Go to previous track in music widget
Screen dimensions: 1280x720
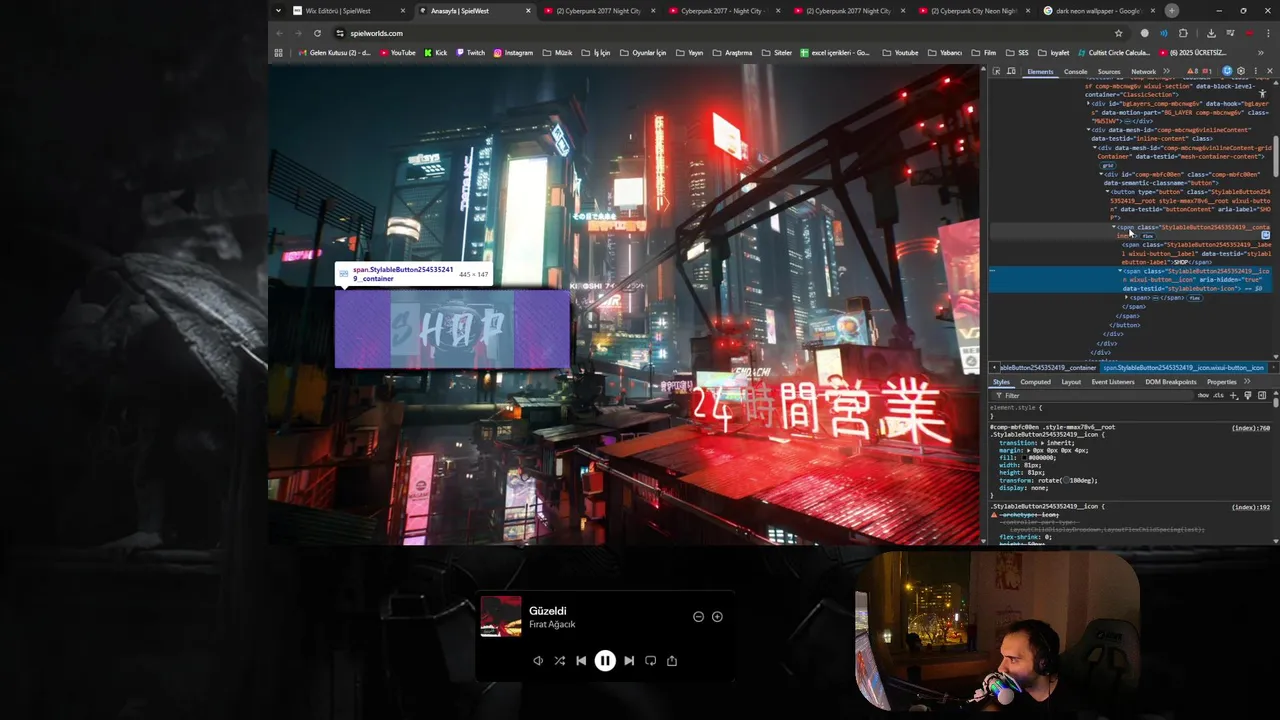(581, 660)
